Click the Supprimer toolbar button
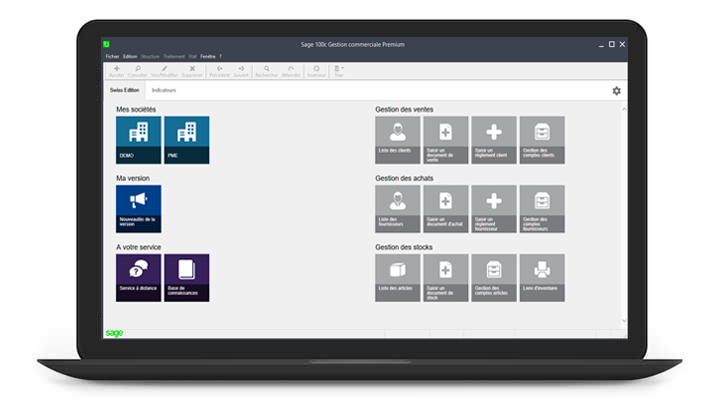The height and width of the screenshot is (400, 710). tap(192, 71)
